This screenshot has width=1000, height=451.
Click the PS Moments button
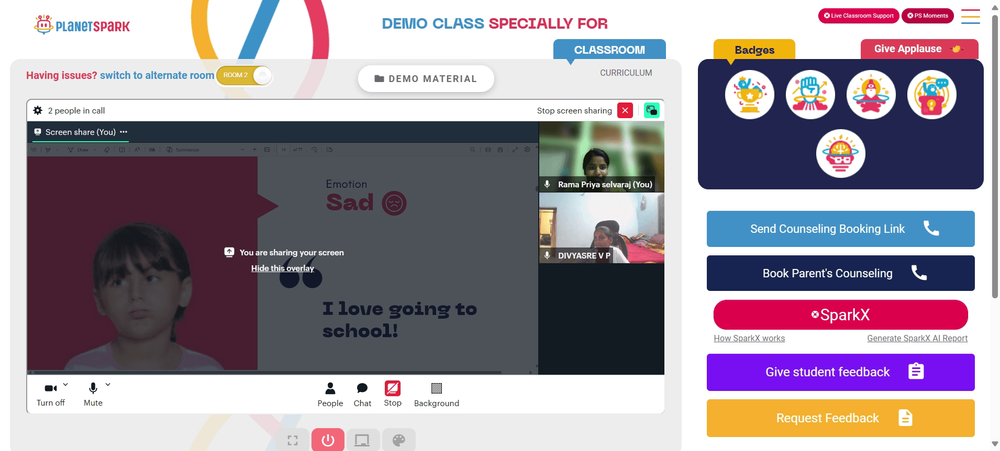pos(927,15)
